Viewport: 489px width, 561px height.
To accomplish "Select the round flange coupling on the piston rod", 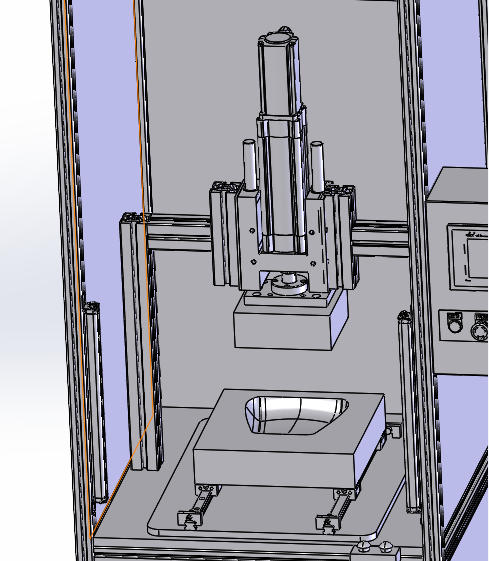I will (289, 285).
